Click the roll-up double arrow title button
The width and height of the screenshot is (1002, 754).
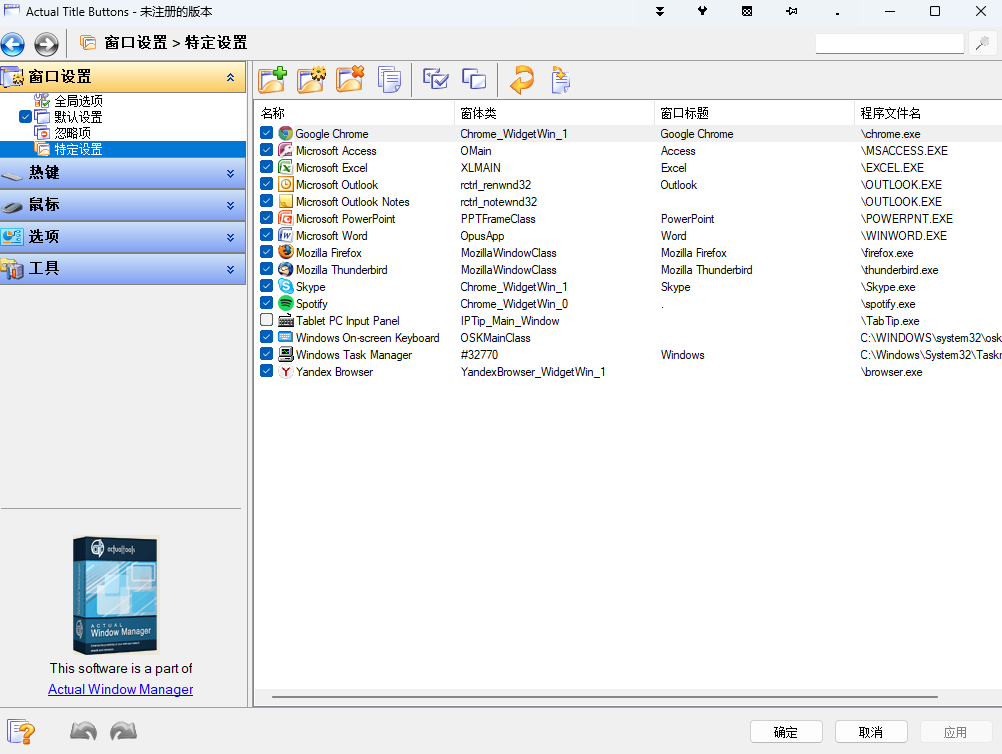(660, 12)
